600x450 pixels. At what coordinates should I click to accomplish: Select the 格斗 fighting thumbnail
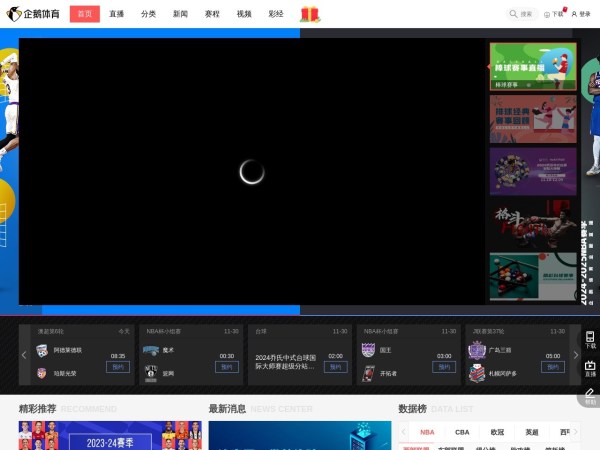[532, 223]
